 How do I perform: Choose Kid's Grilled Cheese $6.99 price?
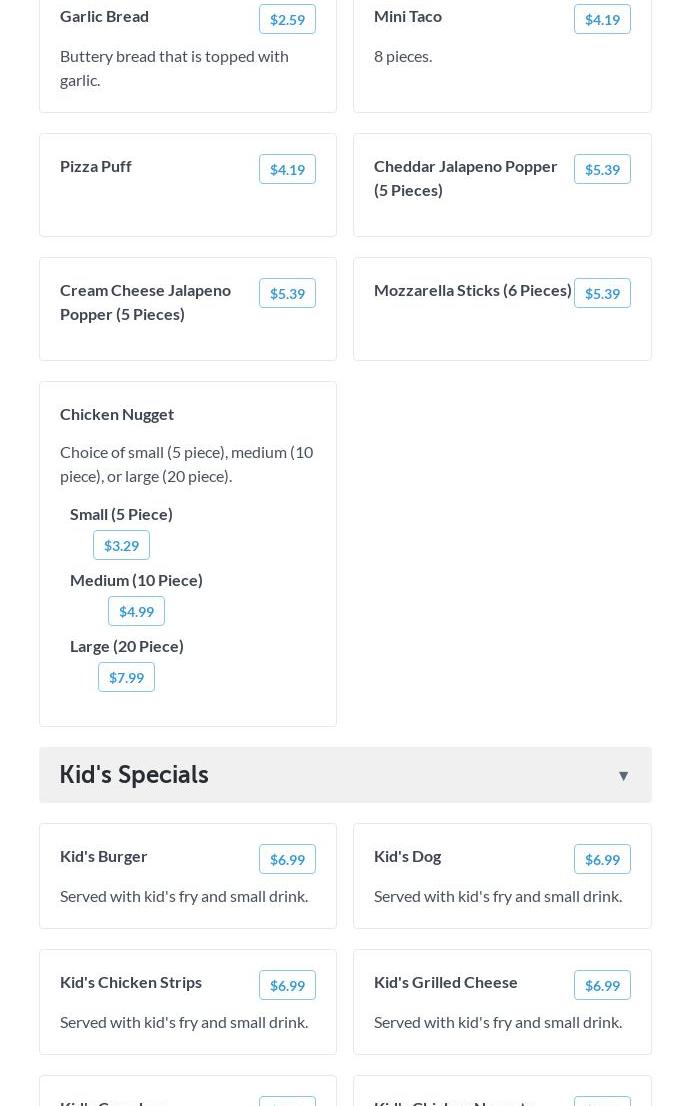tap(602, 985)
